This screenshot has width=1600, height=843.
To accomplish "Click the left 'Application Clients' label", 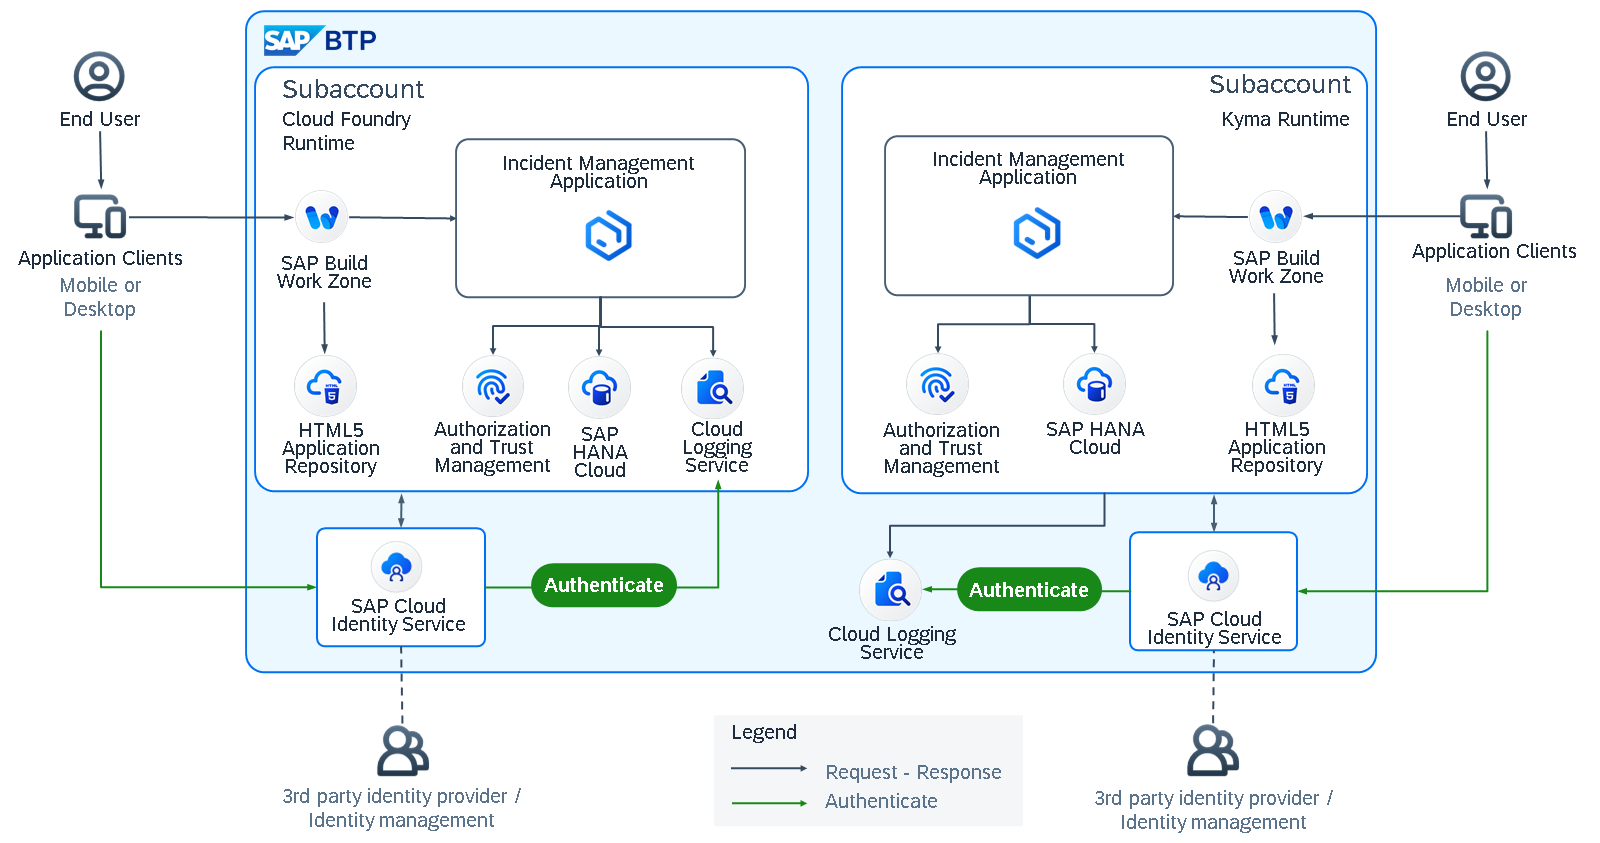I will (100, 258).
